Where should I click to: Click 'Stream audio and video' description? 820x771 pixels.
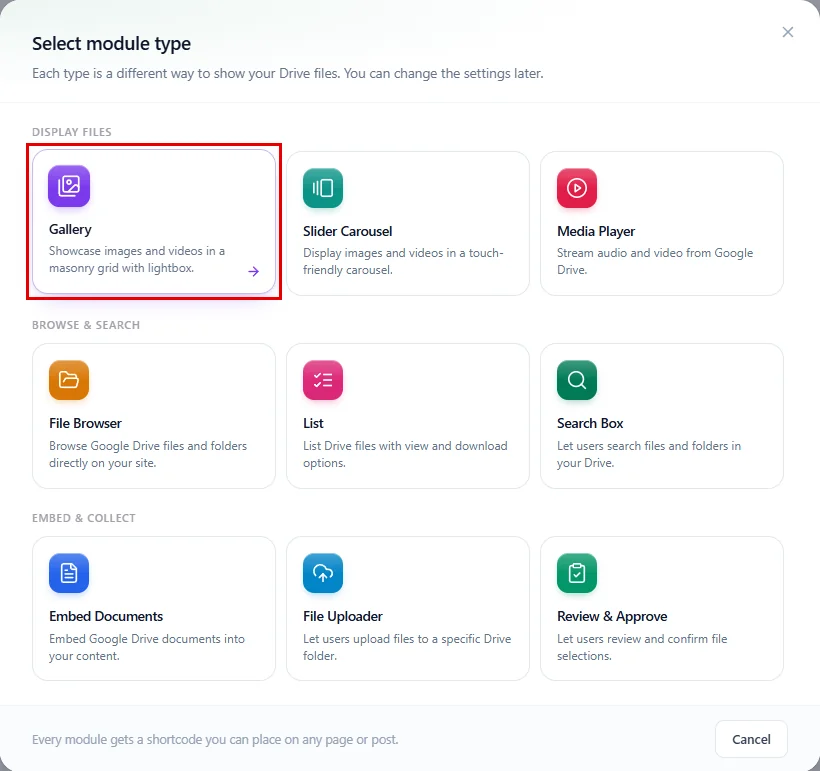655,261
